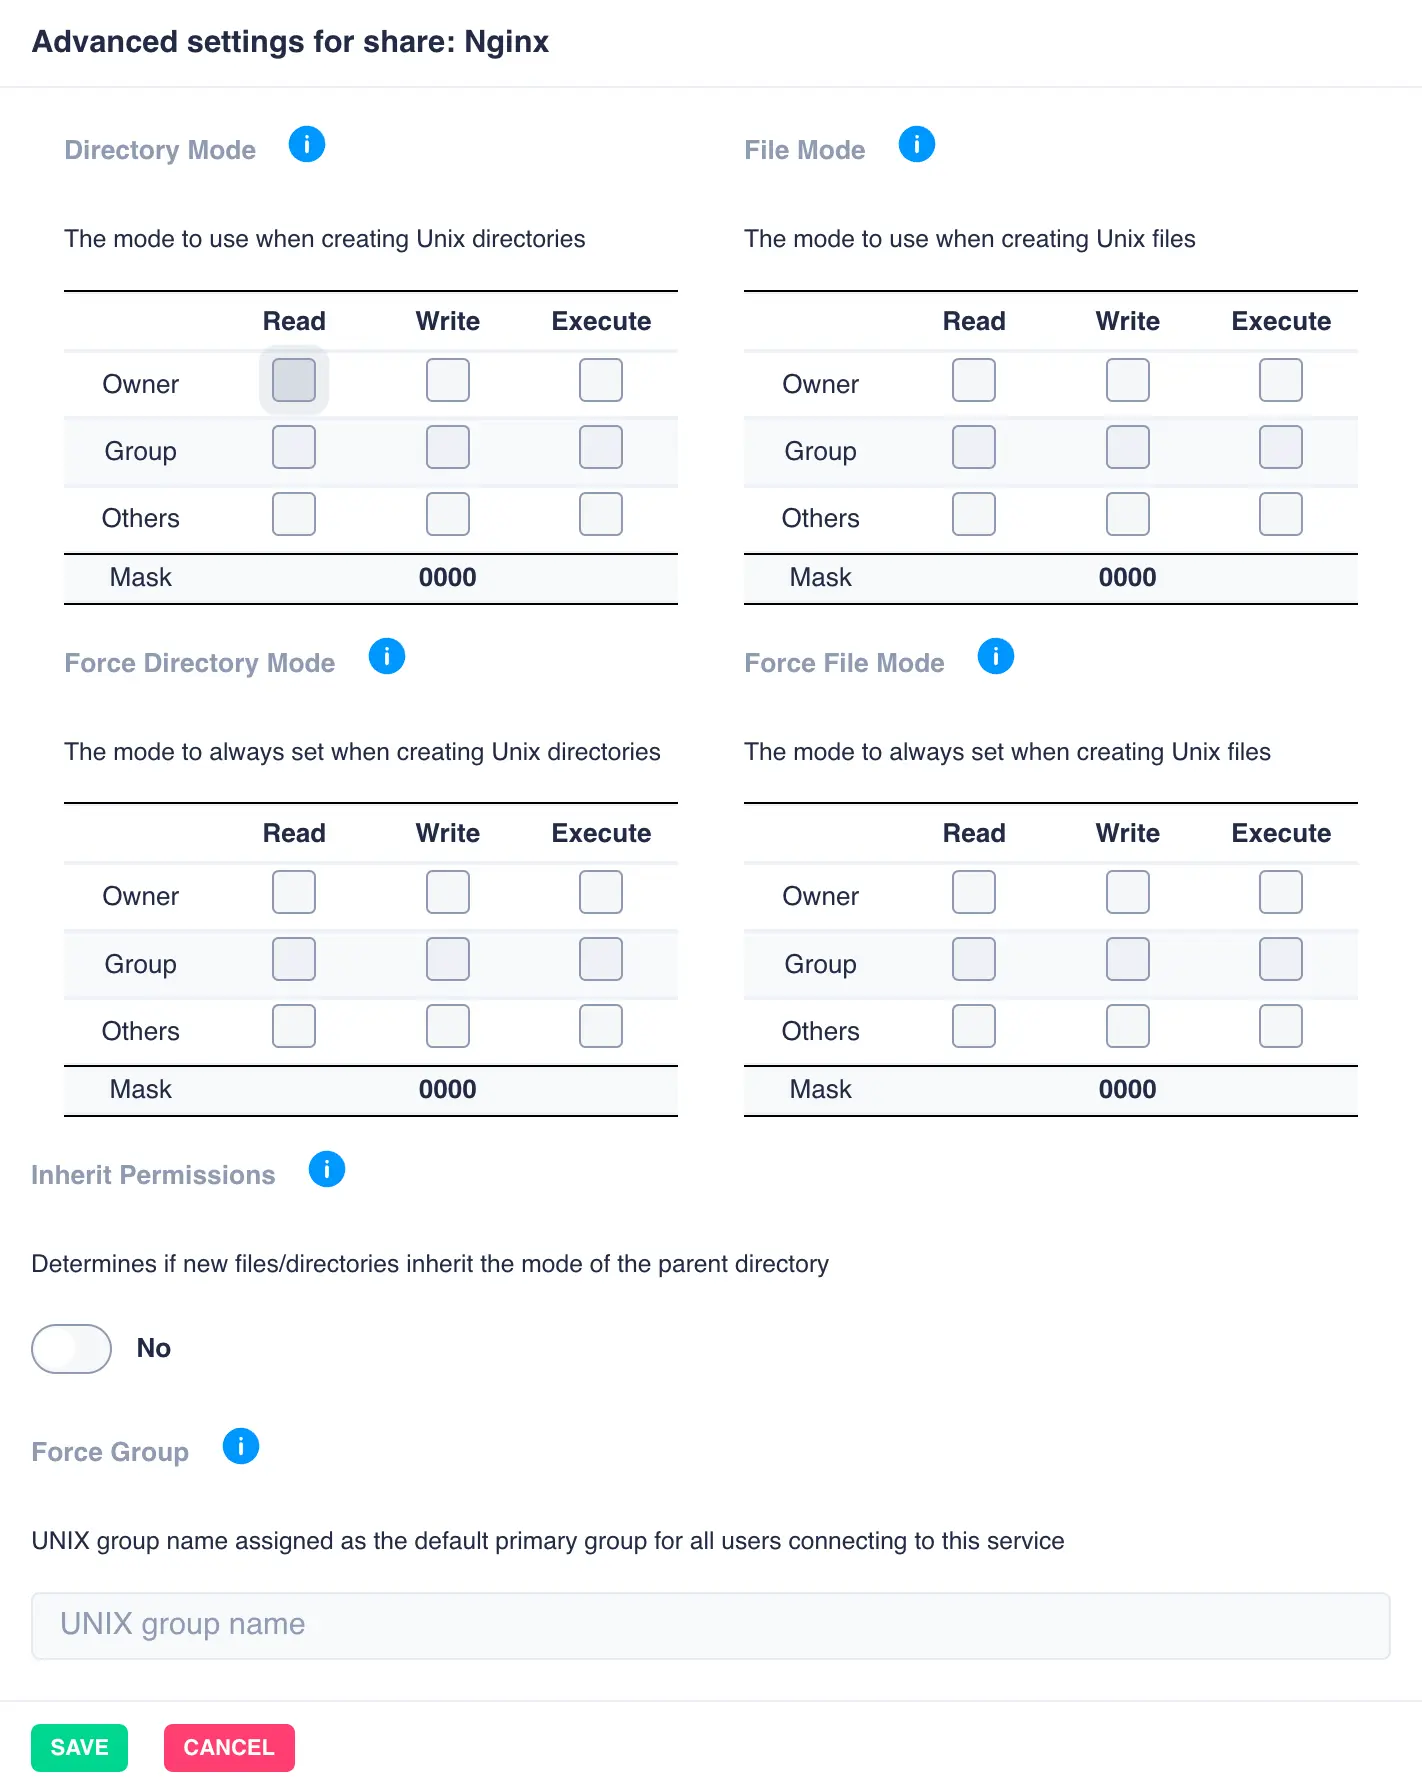
Task: Open the Force Group info tooltip
Action: coord(240,1446)
